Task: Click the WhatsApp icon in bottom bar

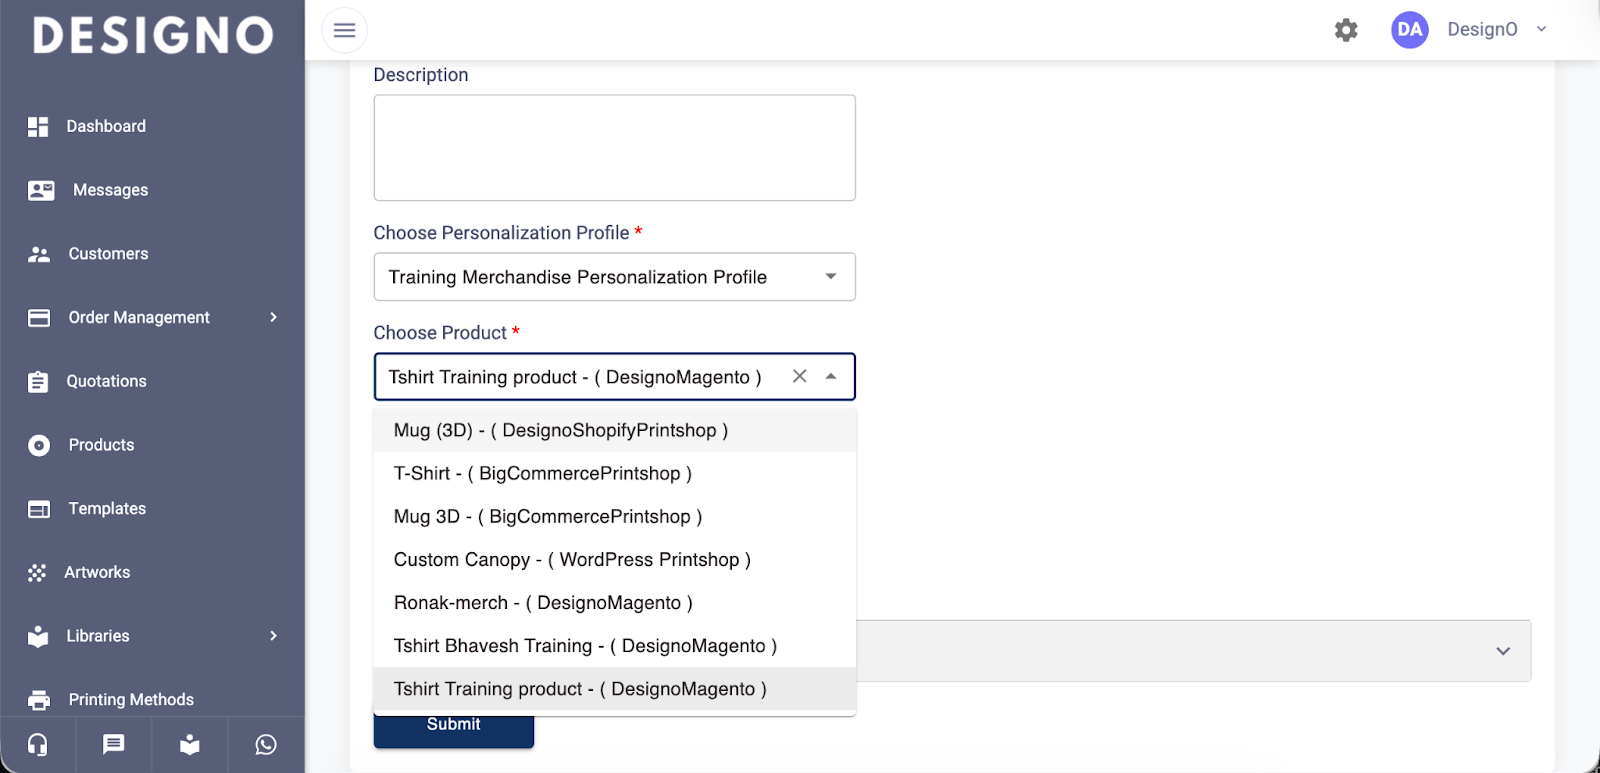Action: (x=266, y=745)
